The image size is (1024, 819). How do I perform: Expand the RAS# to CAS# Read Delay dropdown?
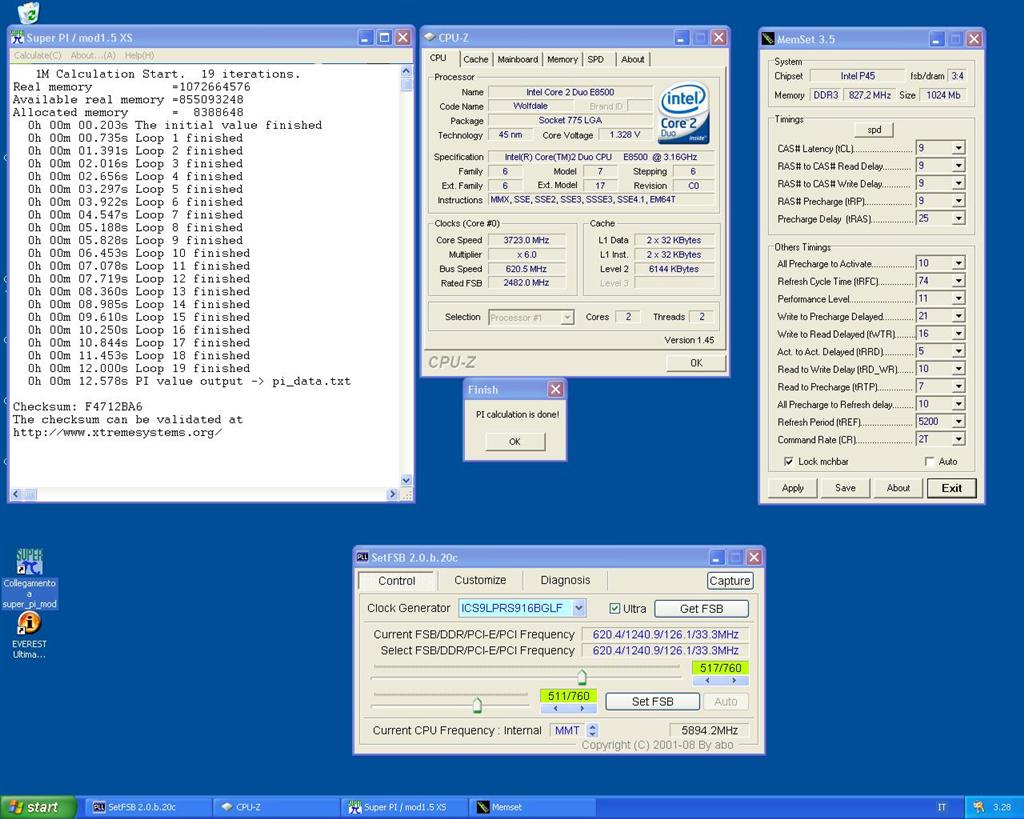tap(958, 166)
